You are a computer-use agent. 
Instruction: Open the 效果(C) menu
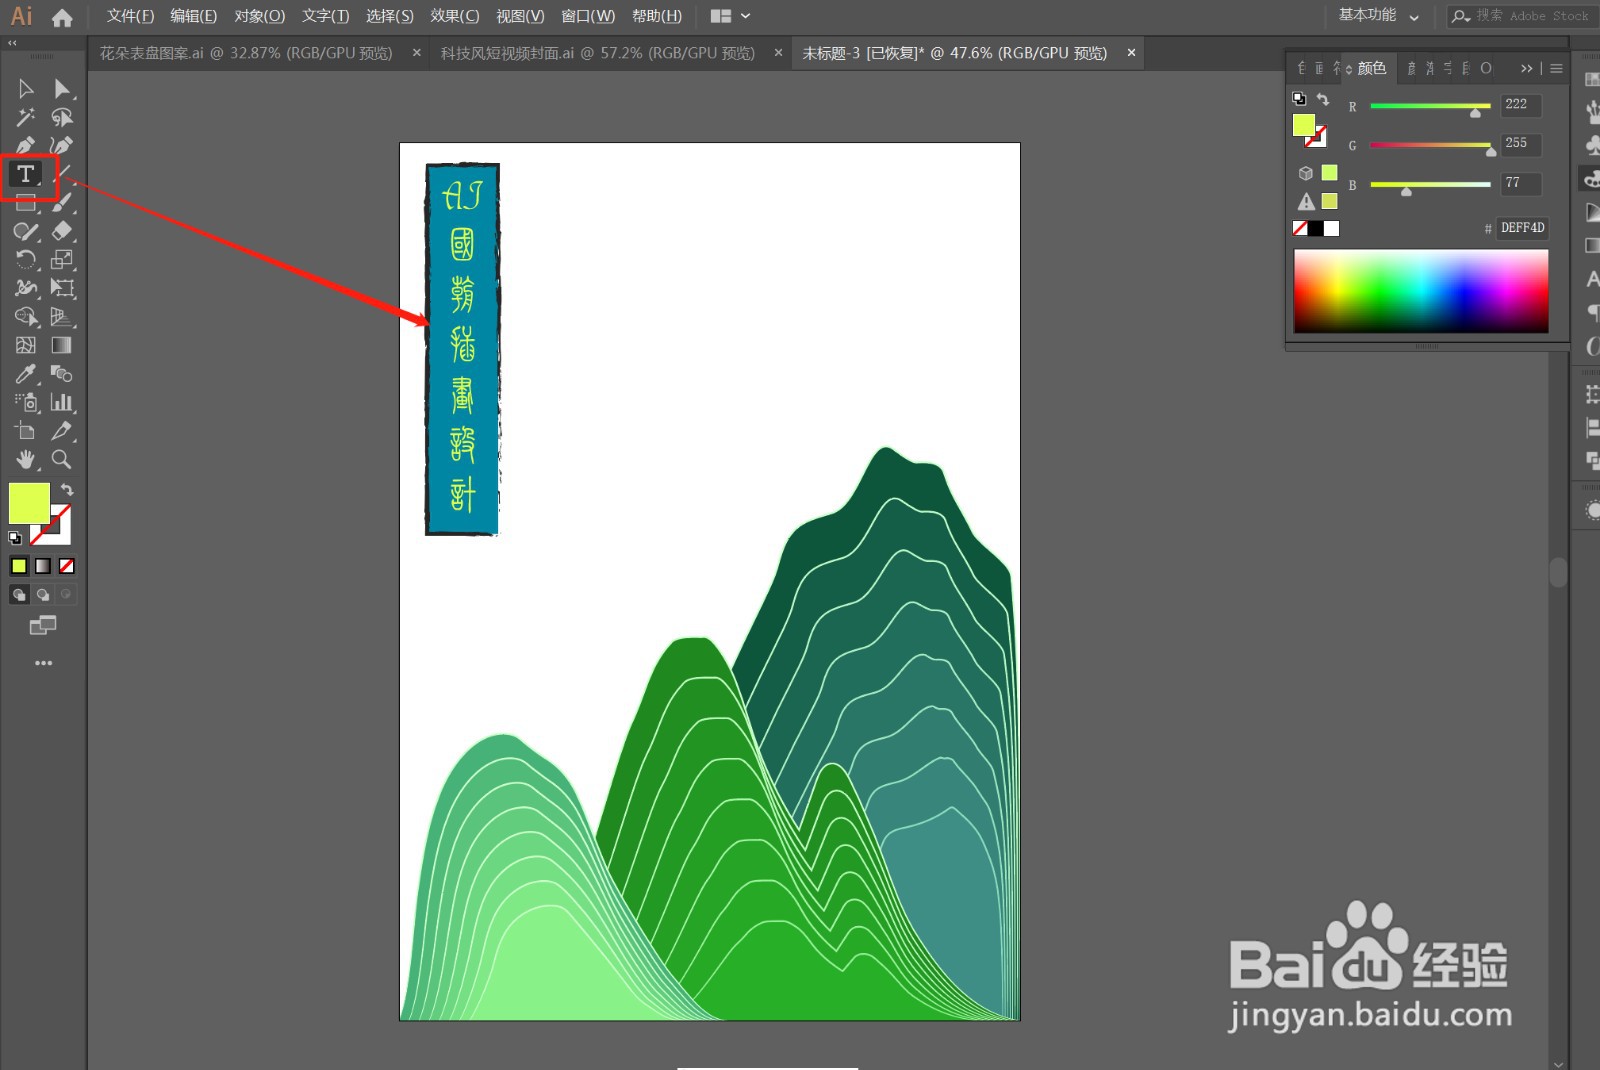[455, 16]
